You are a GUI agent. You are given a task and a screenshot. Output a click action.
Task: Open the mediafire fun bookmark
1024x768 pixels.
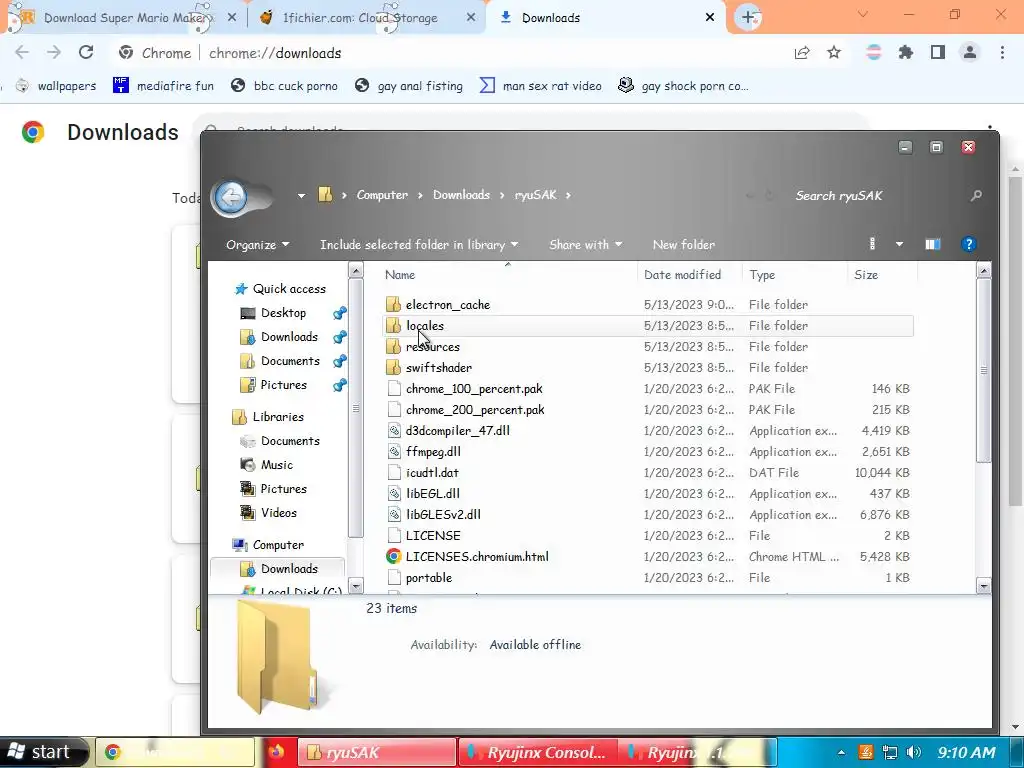(163, 86)
